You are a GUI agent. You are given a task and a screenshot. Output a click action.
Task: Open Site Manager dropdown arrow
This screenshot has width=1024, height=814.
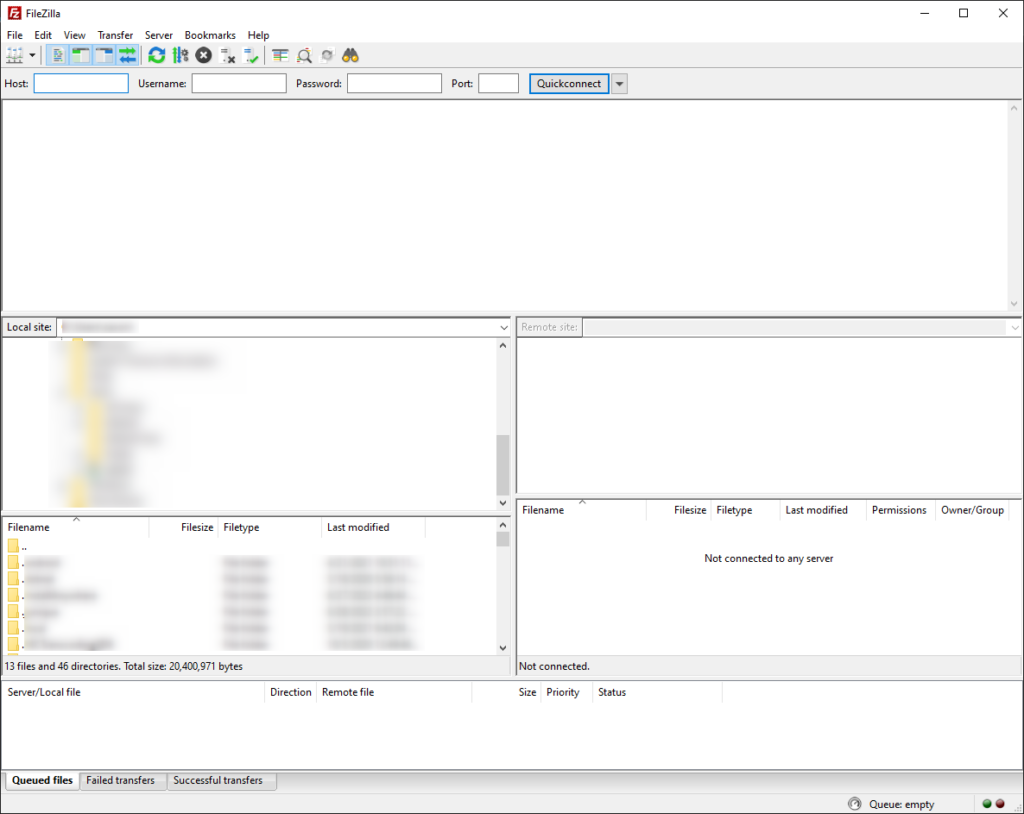32,56
